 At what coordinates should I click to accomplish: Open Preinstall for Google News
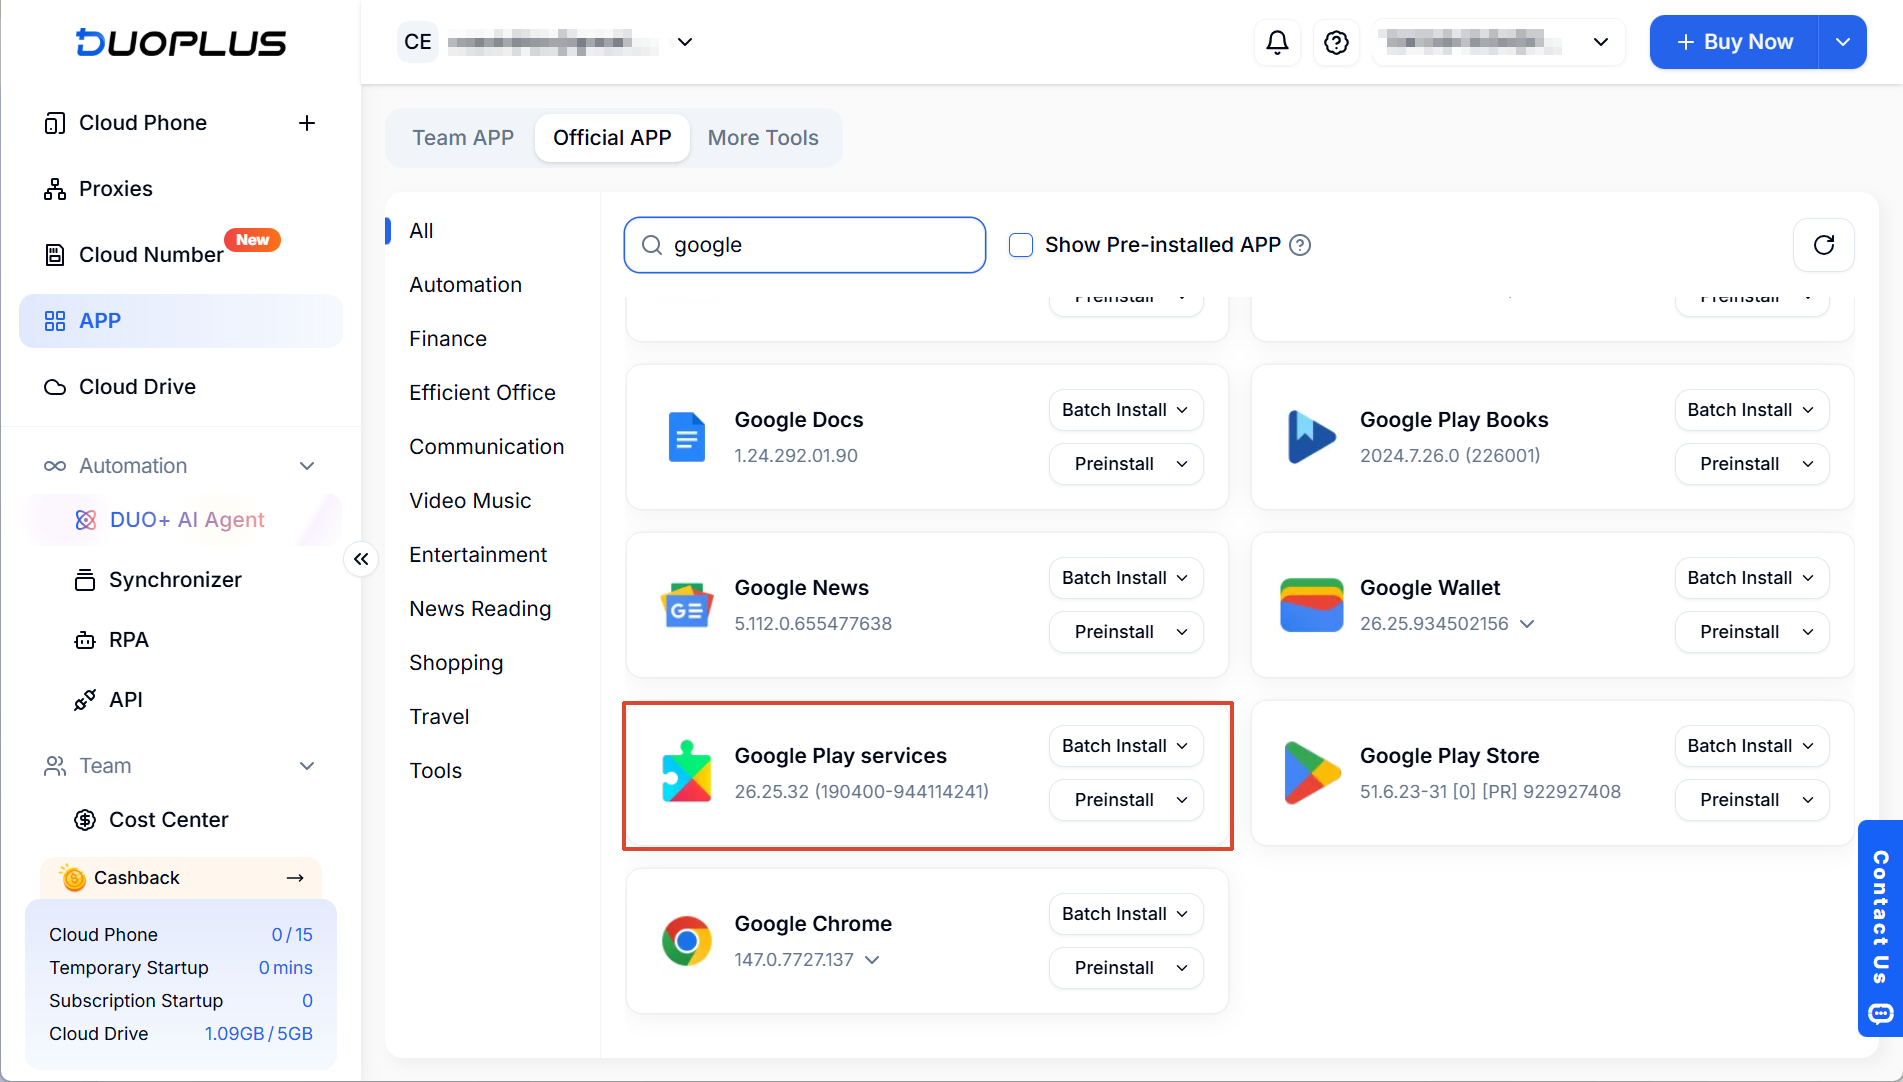(x=1126, y=632)
